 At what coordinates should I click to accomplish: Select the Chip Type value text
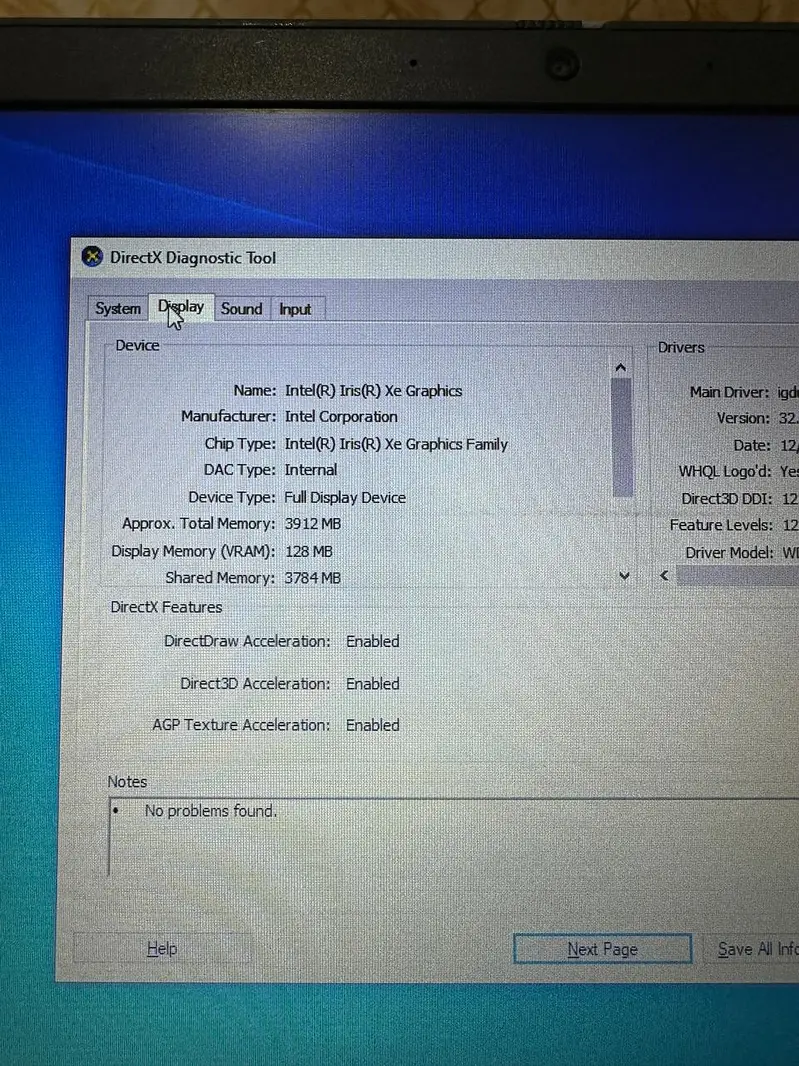(396, 444)
